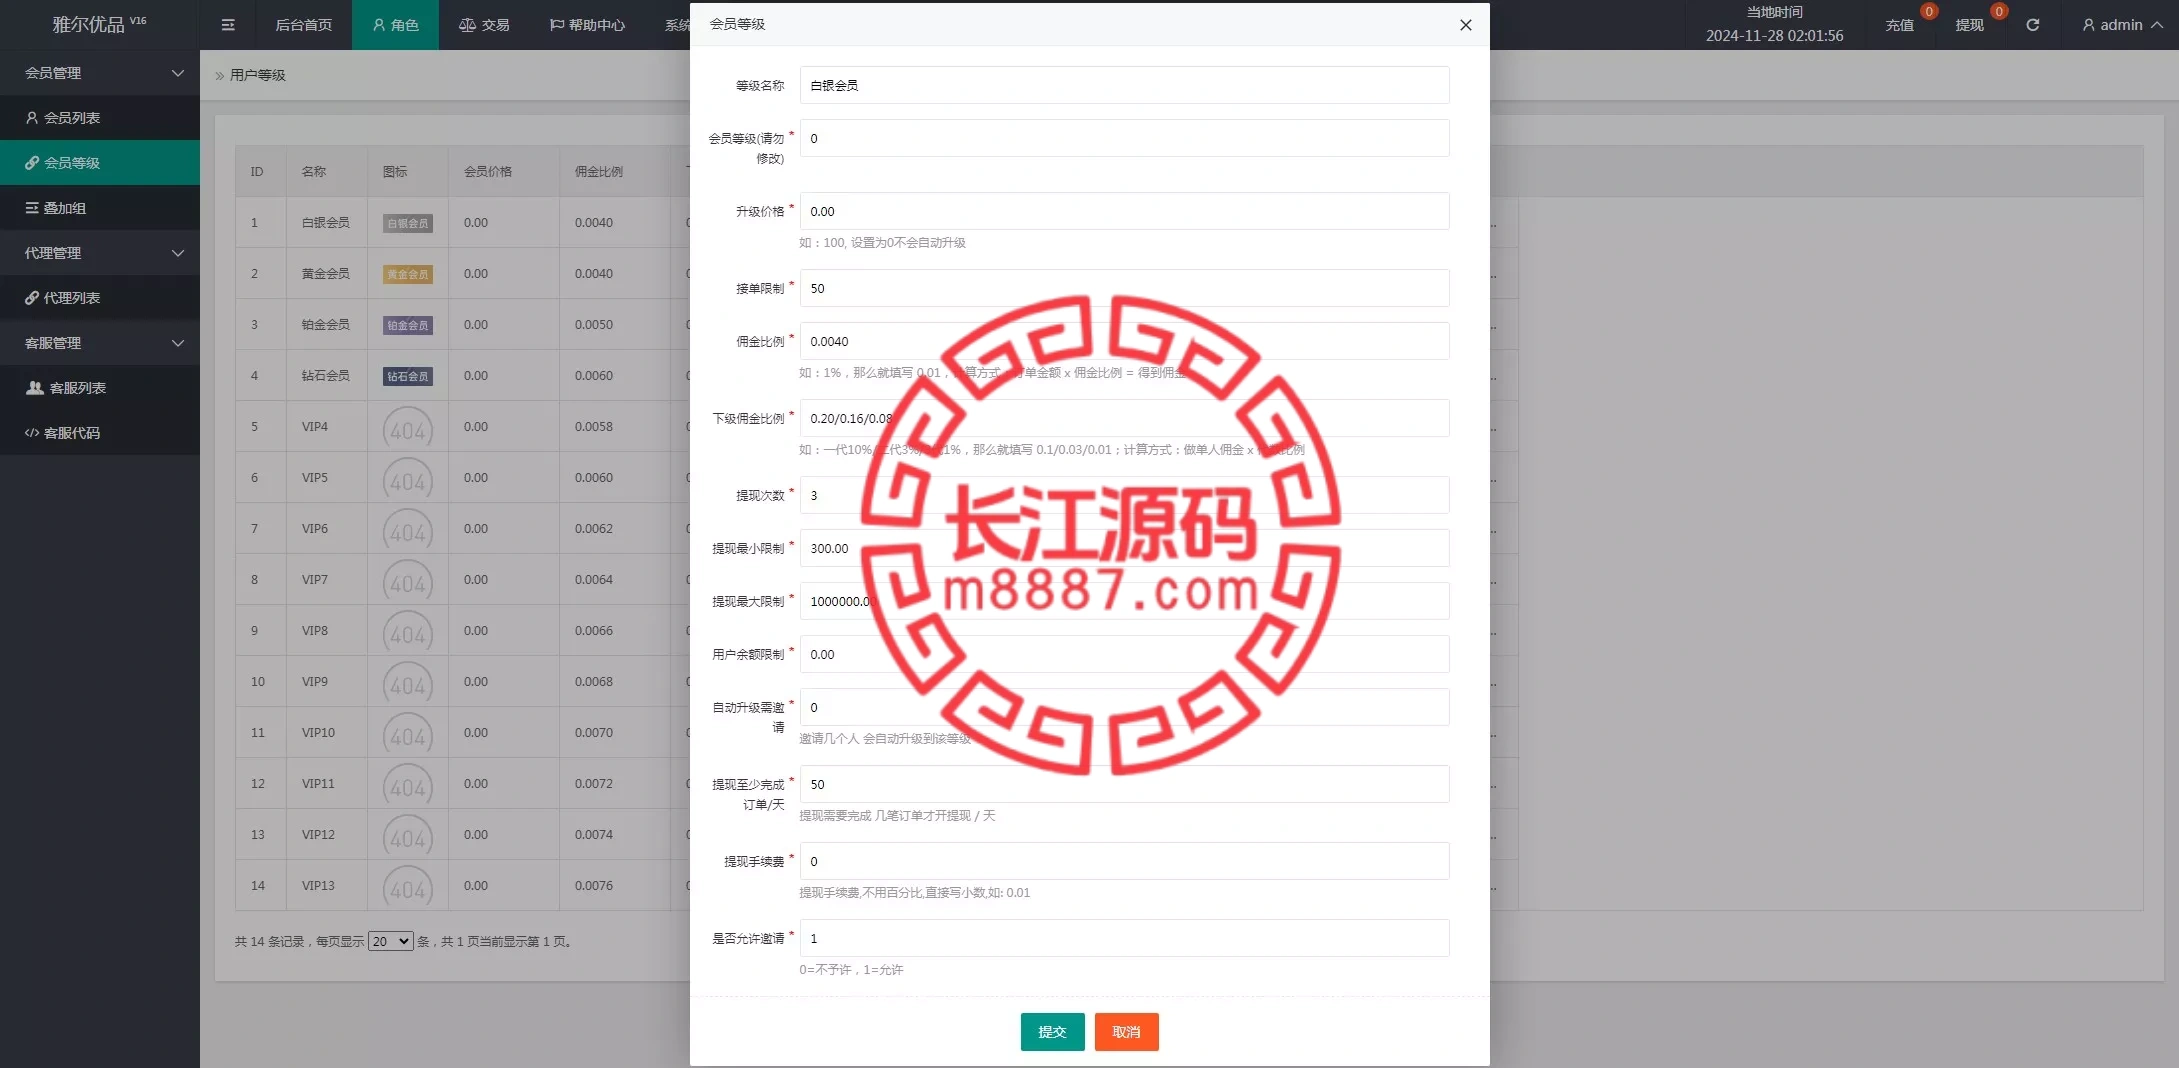2179x1068 pixels.
Task: Open the 帮助中心 top menu
Action: [587, 25]
